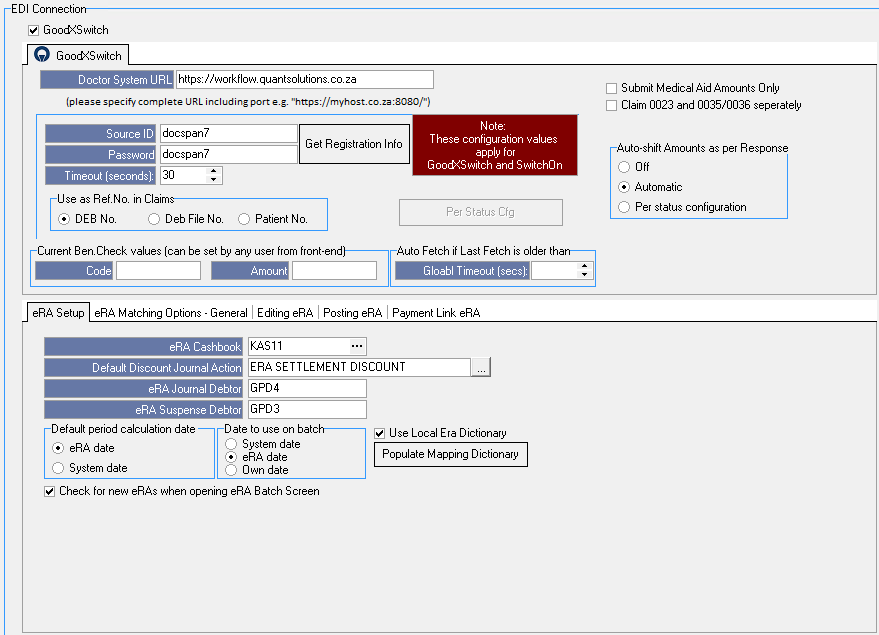The image size is (879, 635).
Task: Click the Password label
Action: 100,155
